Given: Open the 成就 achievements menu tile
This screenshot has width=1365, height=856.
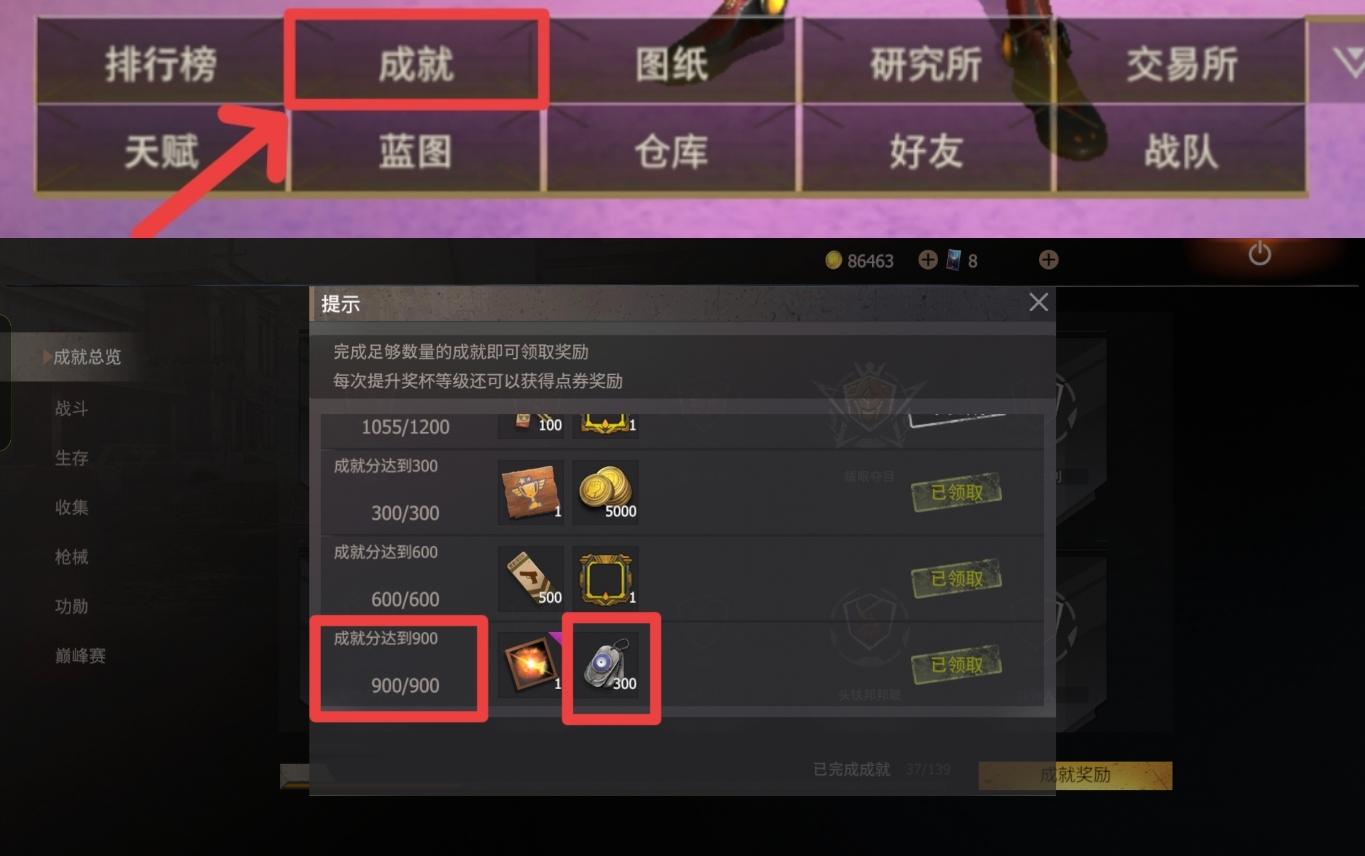Looking at the screenshot, I should point(416,60).
